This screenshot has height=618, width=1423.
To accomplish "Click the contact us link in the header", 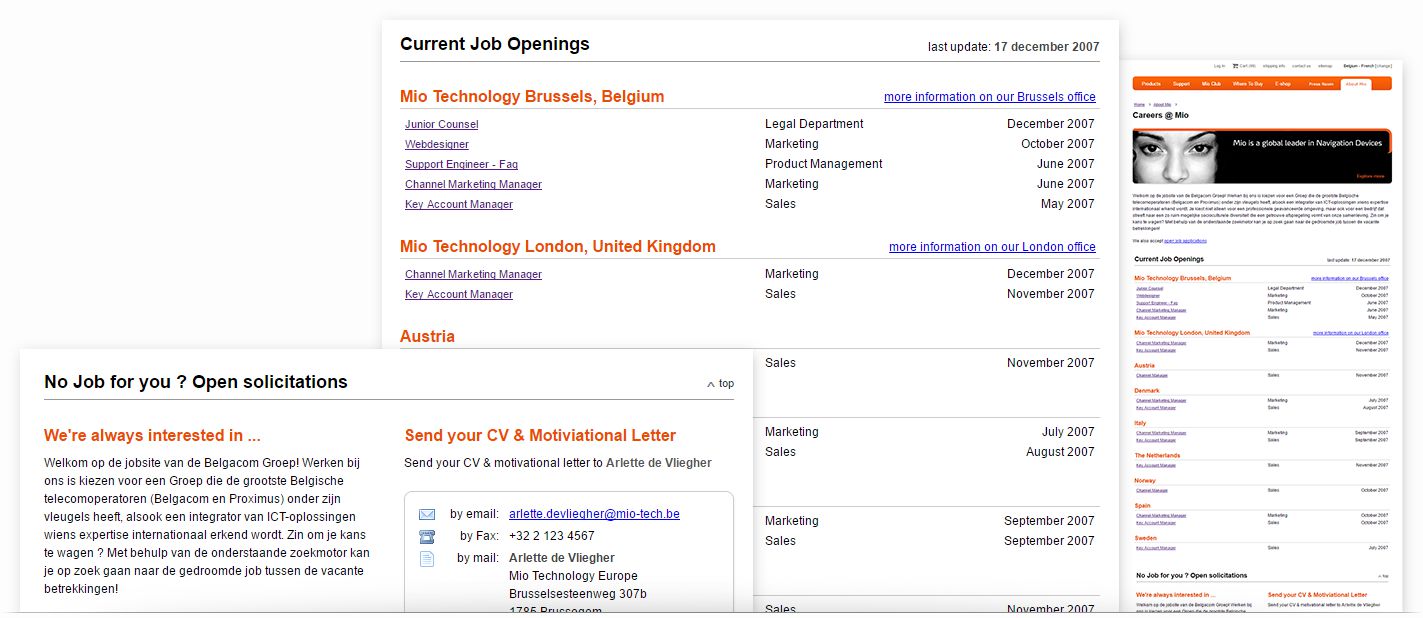I will [x=1301, y=66].
